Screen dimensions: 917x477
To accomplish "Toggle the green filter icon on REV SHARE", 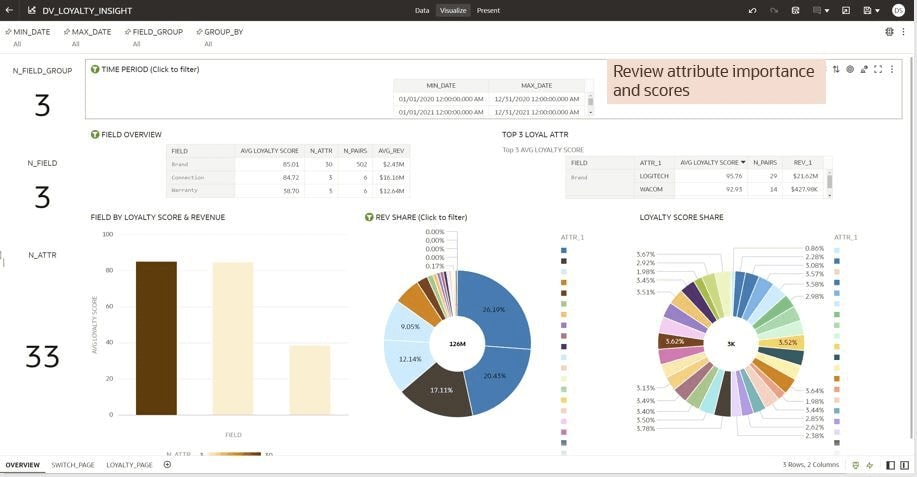I will coord(369,217).
